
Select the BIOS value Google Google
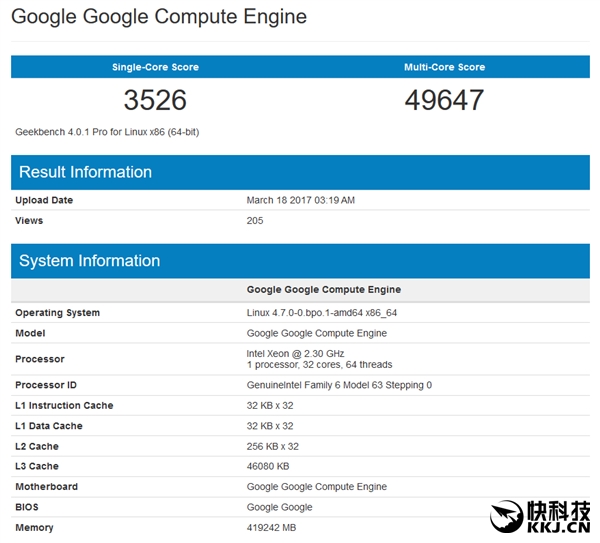click(280, 507)
